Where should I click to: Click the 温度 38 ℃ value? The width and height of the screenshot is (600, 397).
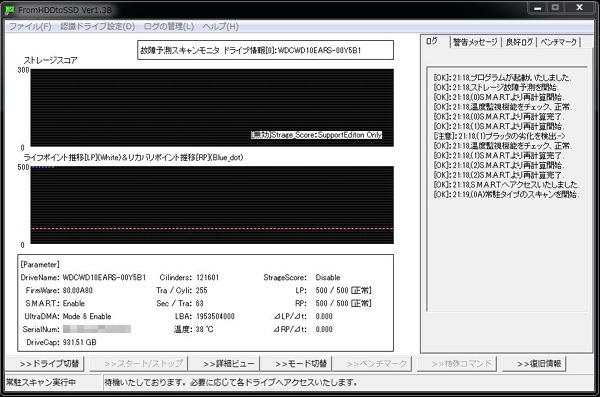pos(204,329)
